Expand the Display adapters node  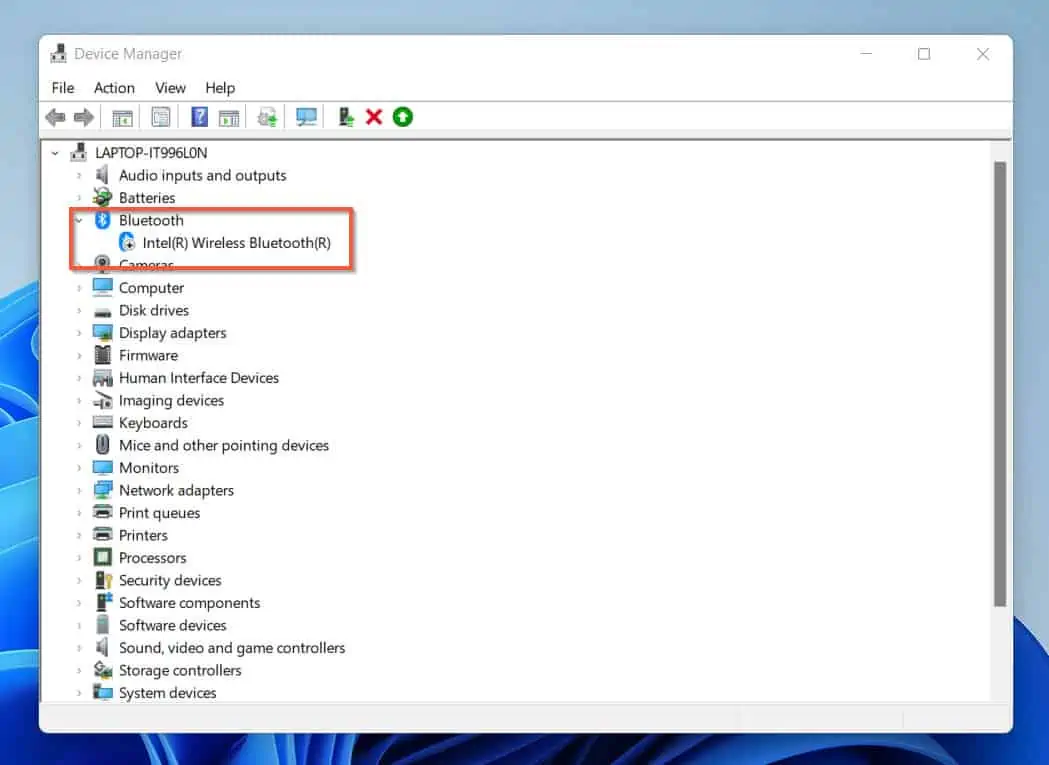point(79,333)
